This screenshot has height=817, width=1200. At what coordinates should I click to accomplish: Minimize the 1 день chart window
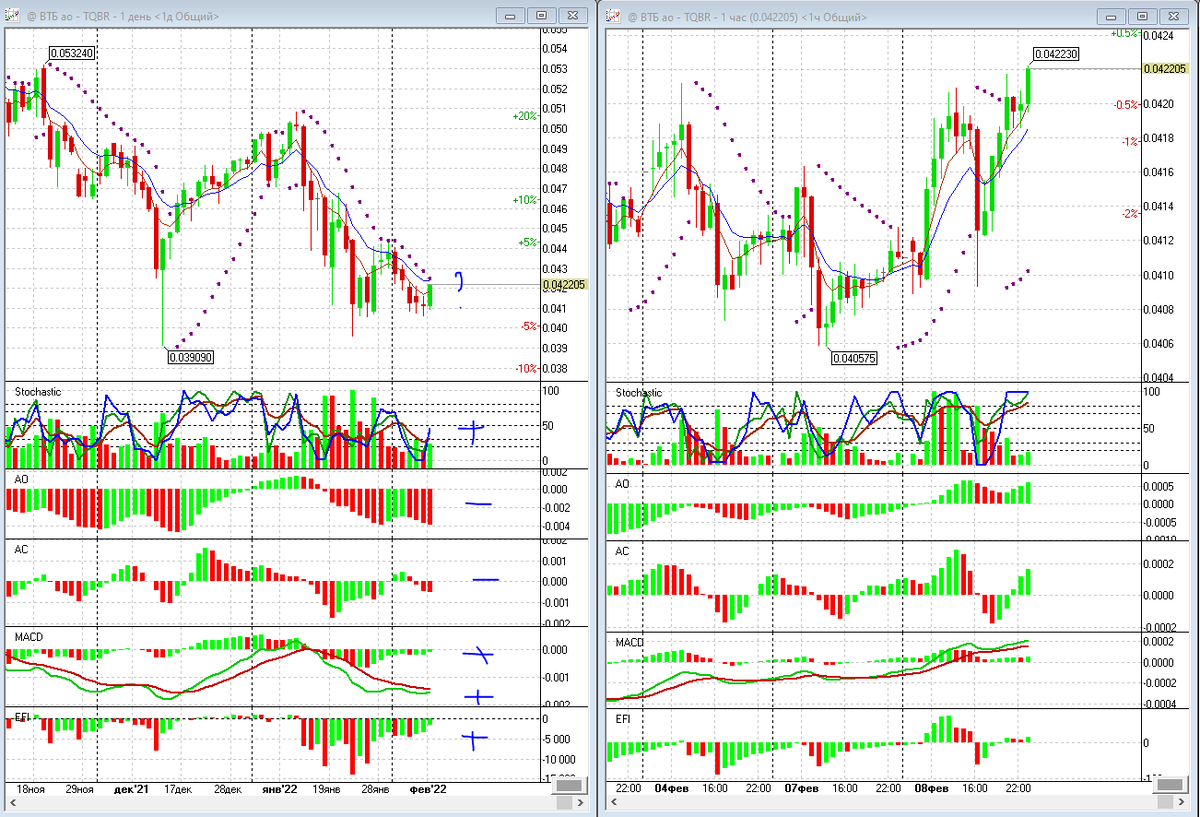(x=511, y=16)
